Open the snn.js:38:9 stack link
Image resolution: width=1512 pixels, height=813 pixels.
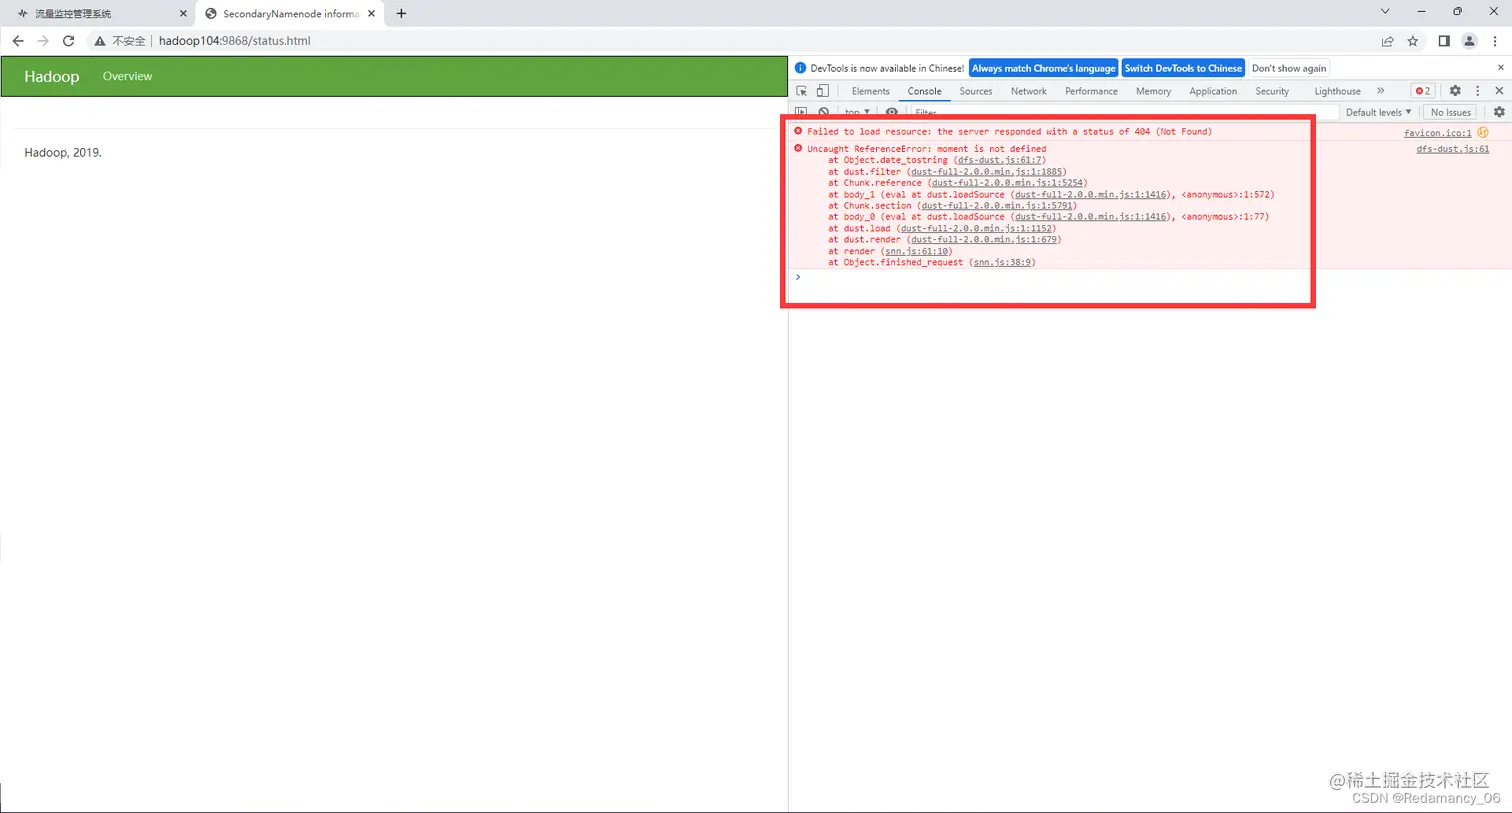point(1003,263)
